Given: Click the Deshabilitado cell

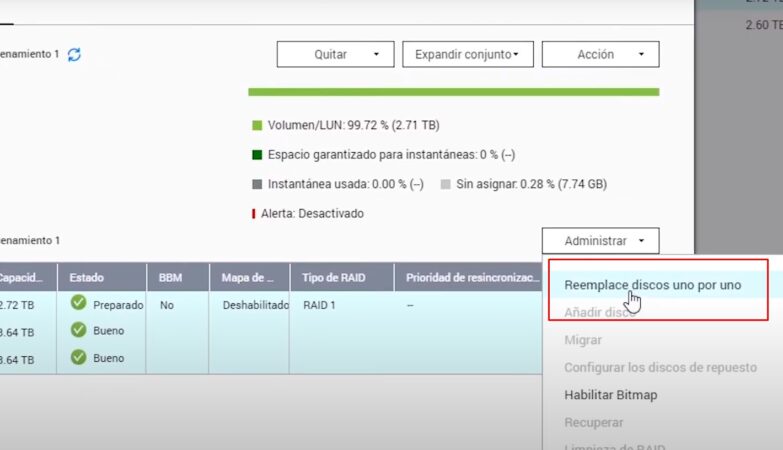Looking at the screenshot, I should (256, 305).
